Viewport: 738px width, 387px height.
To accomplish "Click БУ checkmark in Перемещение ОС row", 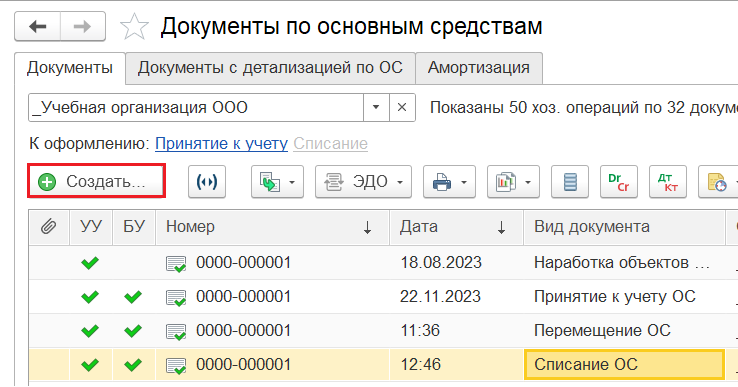I will coord(133,331).
